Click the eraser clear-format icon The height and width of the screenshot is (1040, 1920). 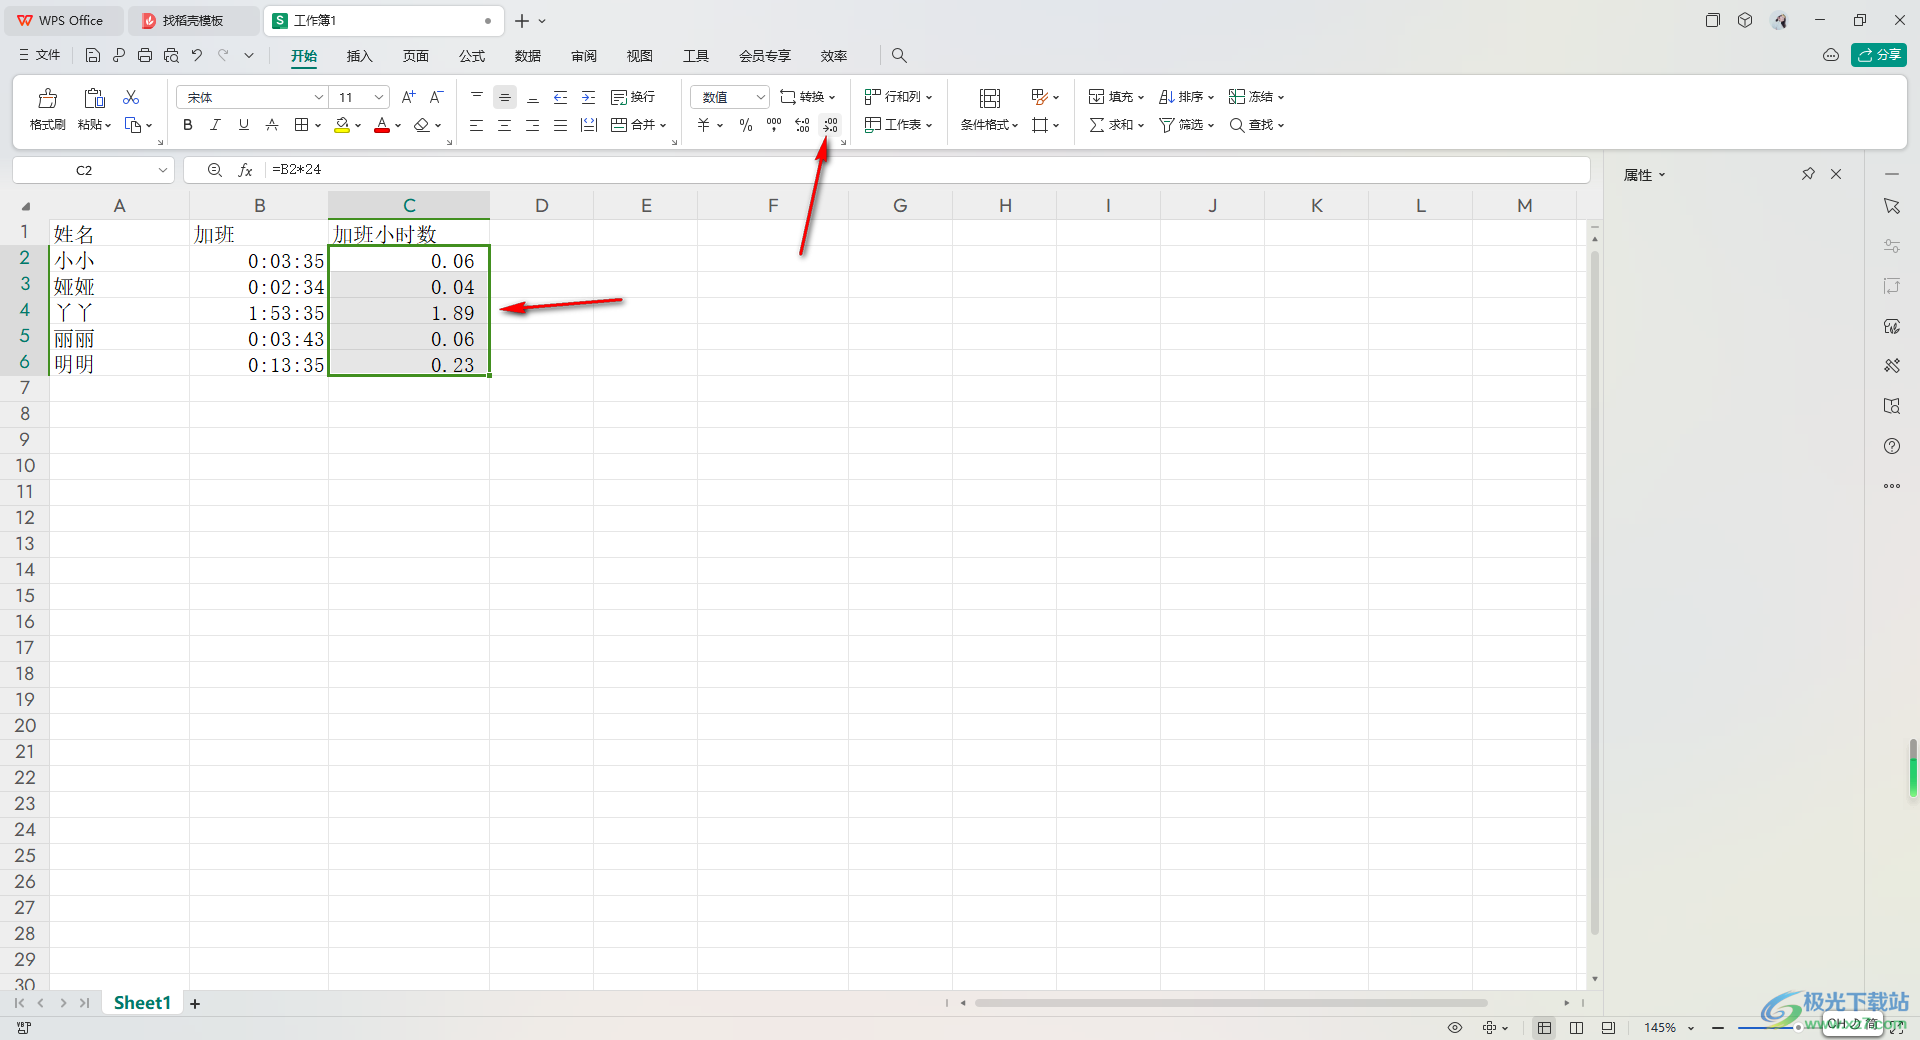pos(422,125)
